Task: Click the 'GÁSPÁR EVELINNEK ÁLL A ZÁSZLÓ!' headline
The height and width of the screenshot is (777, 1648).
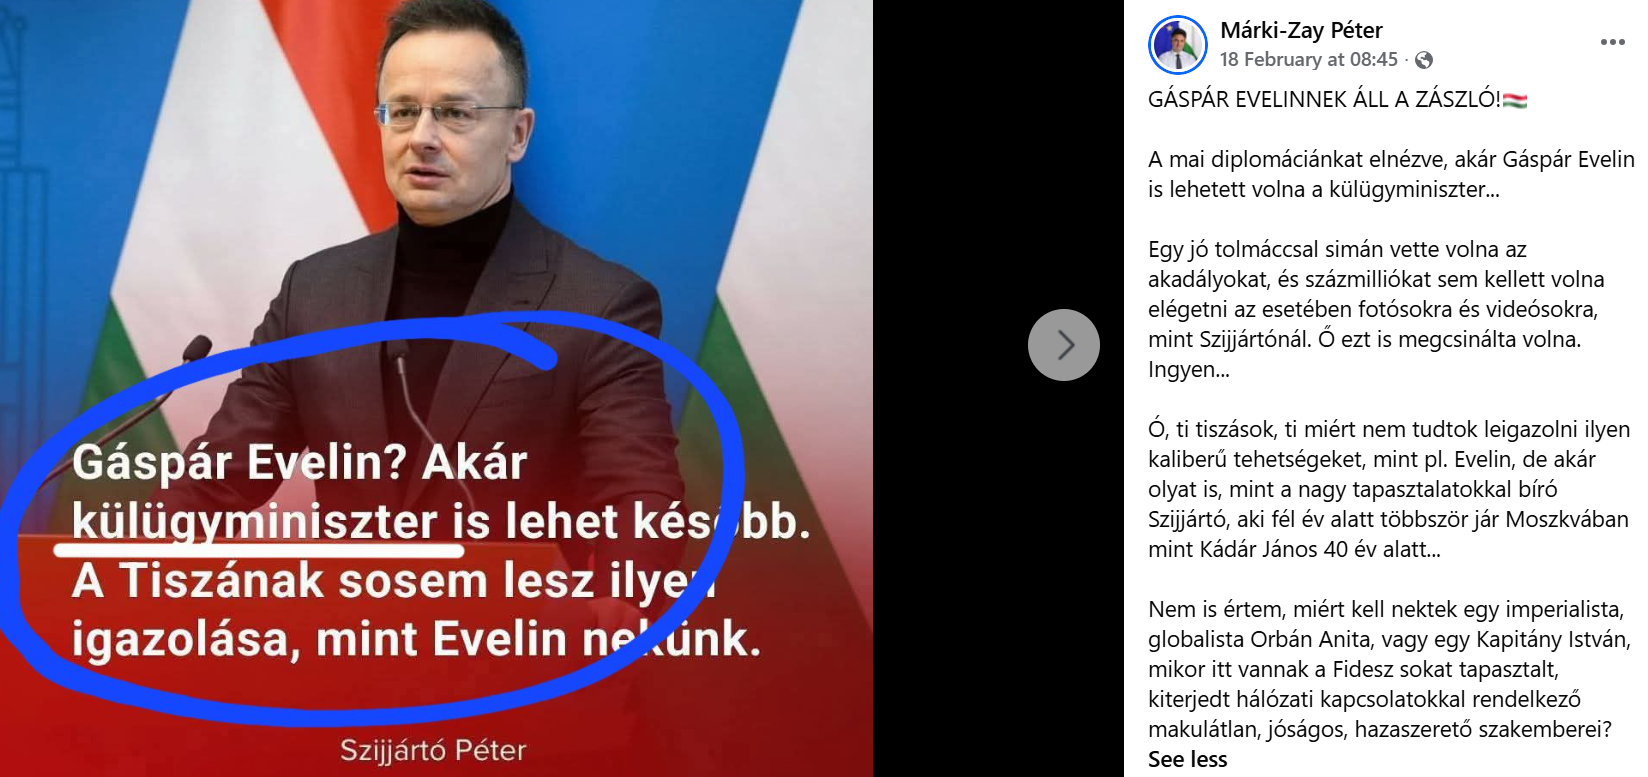Action: [1324, 99]
